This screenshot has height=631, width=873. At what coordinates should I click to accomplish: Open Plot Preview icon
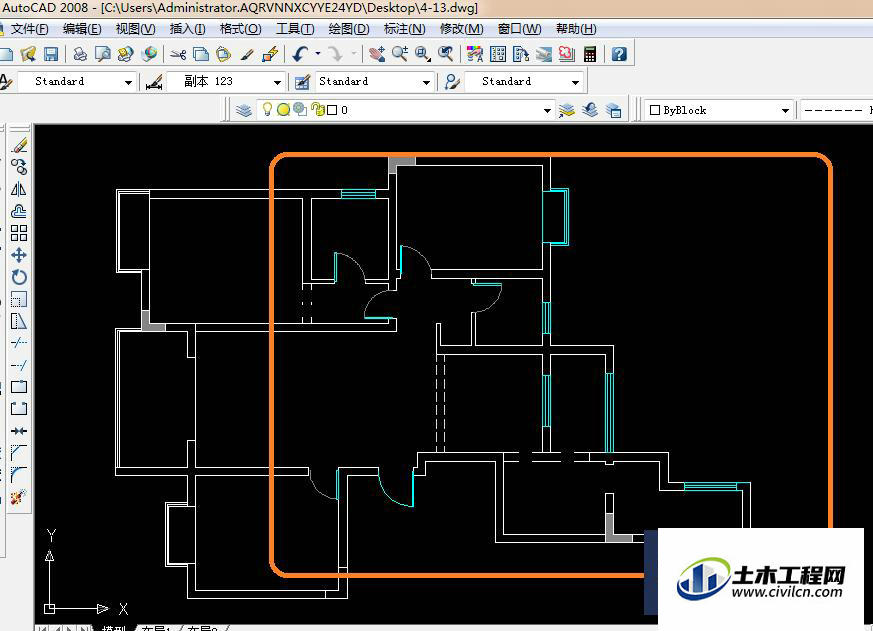click(103, 54)
